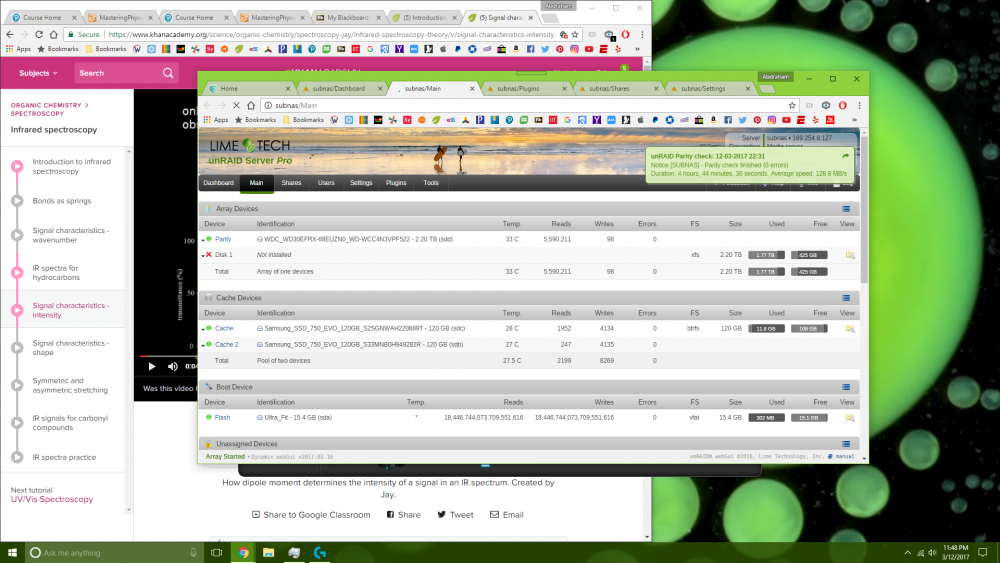Image resolution: width=1000 pixels, height=563 pixels.
Task: Expand the Cache row arrow
Action: click(x=203, y=329)
